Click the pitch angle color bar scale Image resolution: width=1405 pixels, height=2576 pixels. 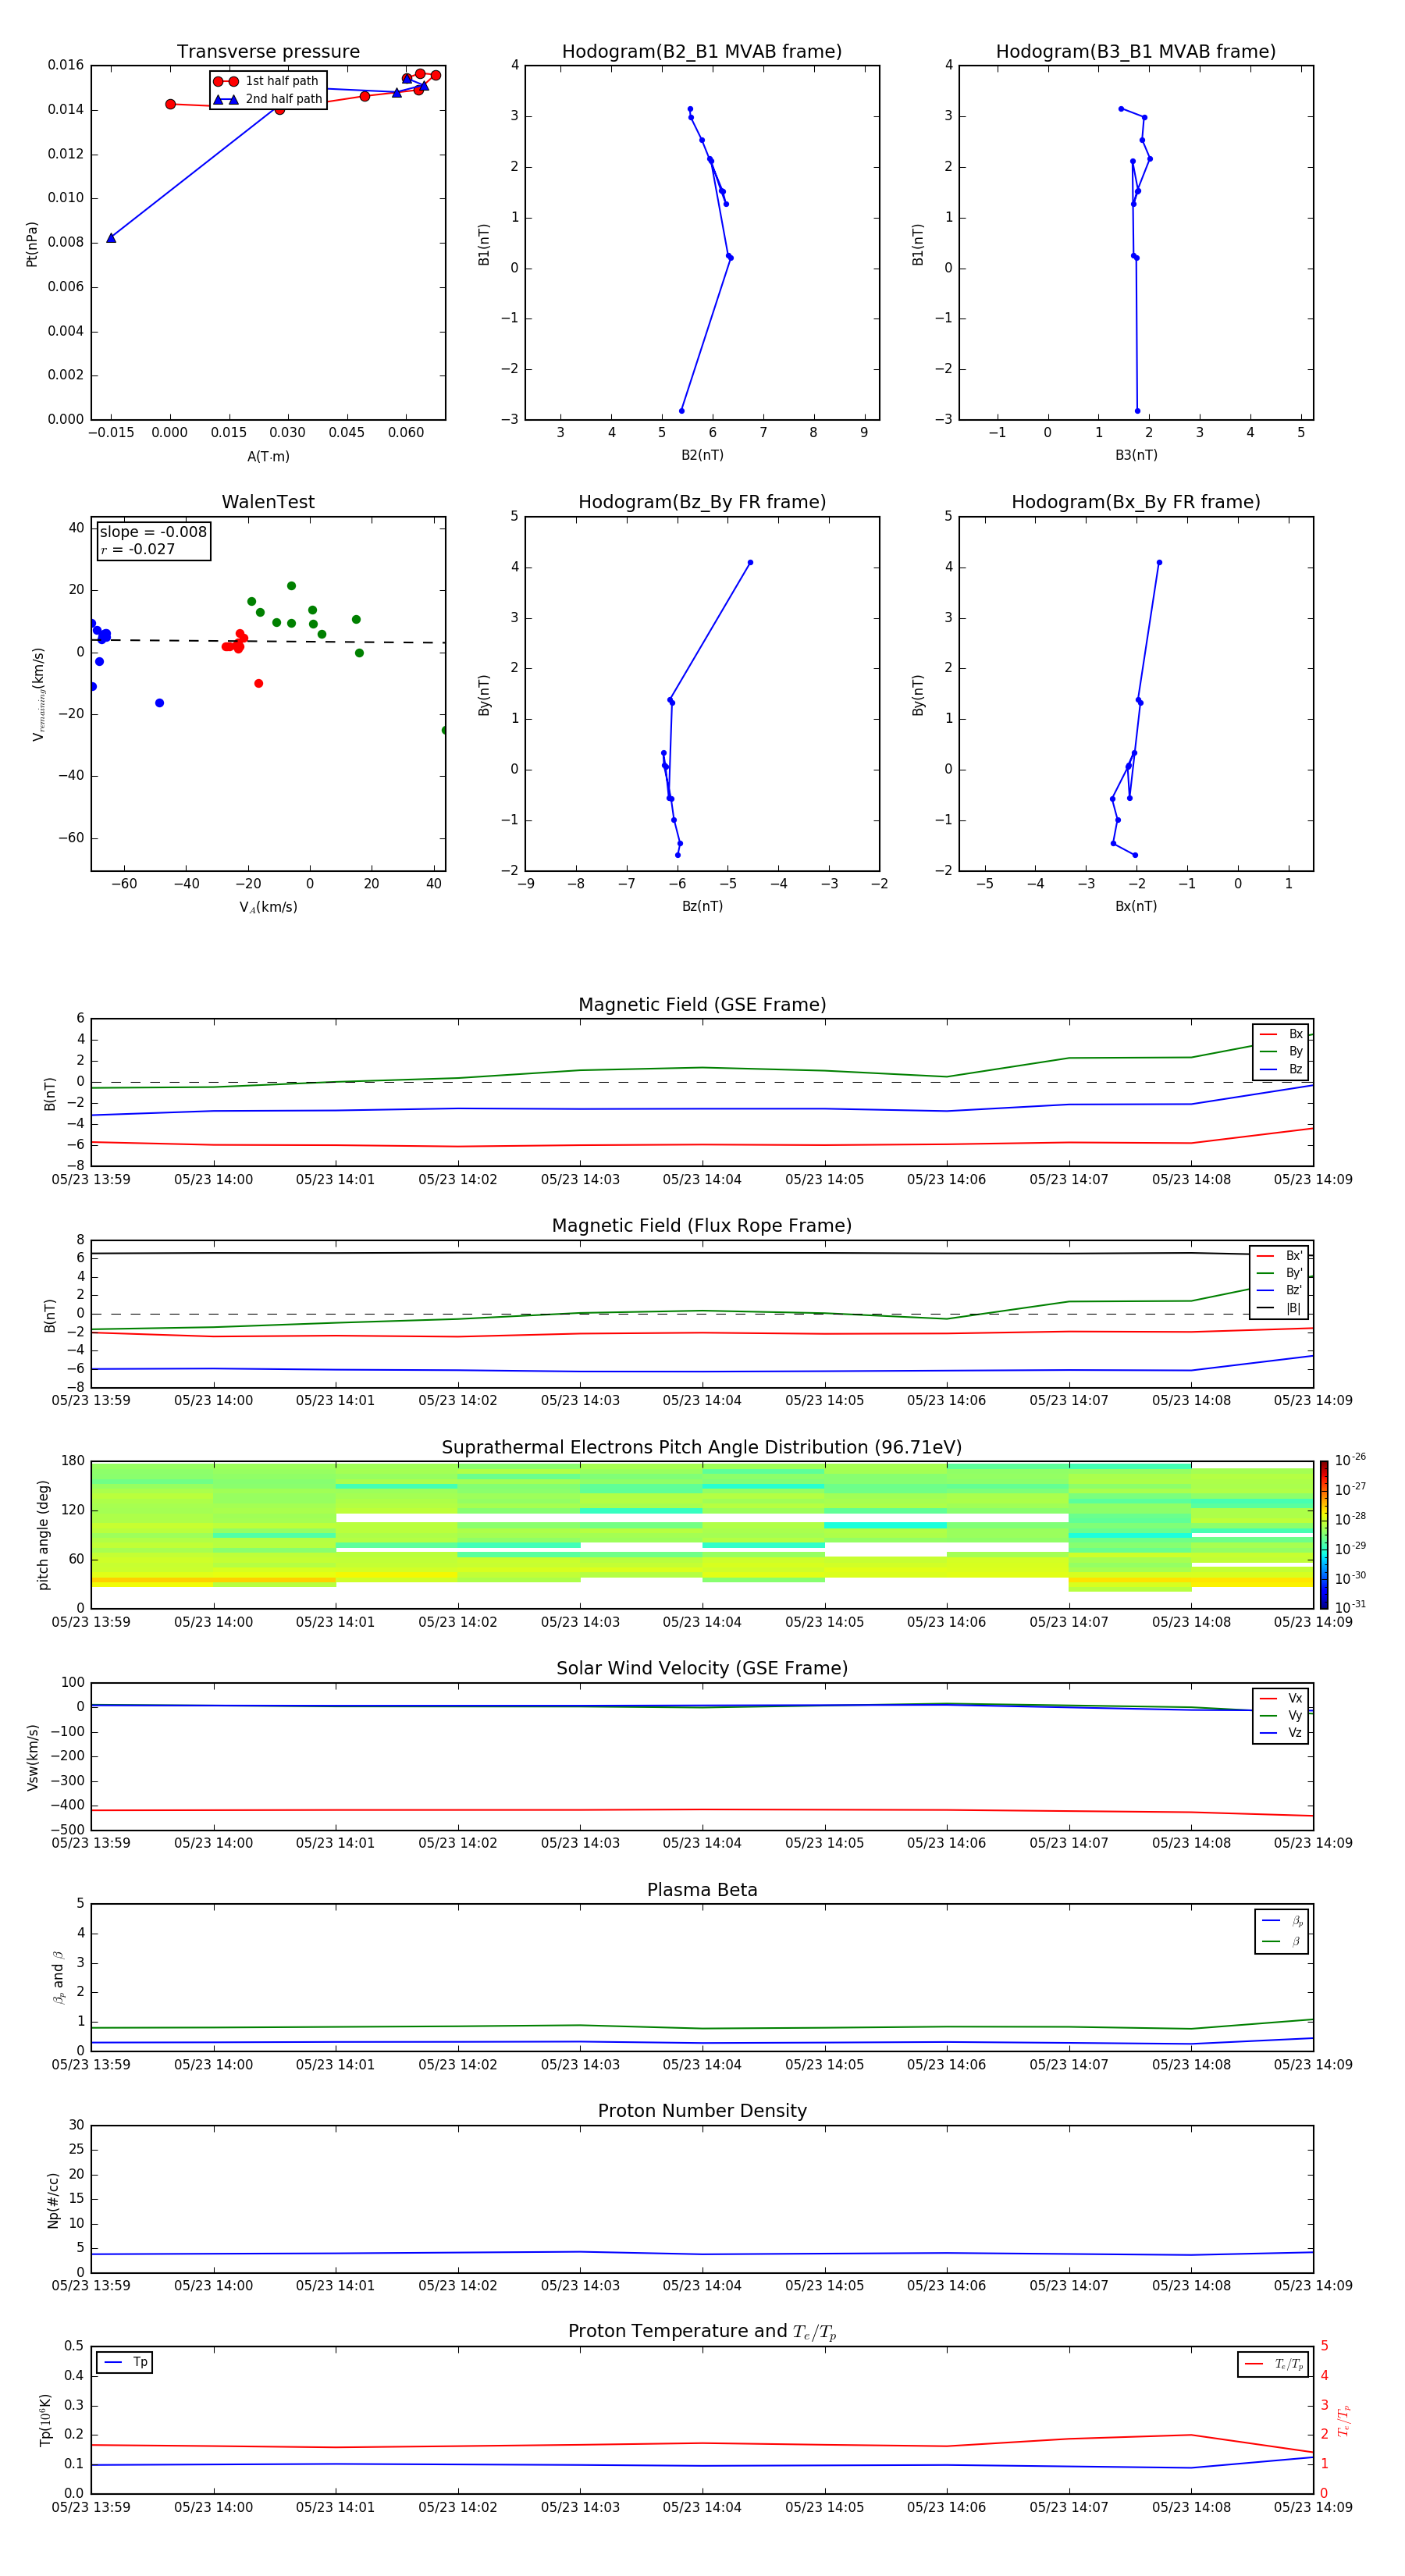[1324, 1534]
